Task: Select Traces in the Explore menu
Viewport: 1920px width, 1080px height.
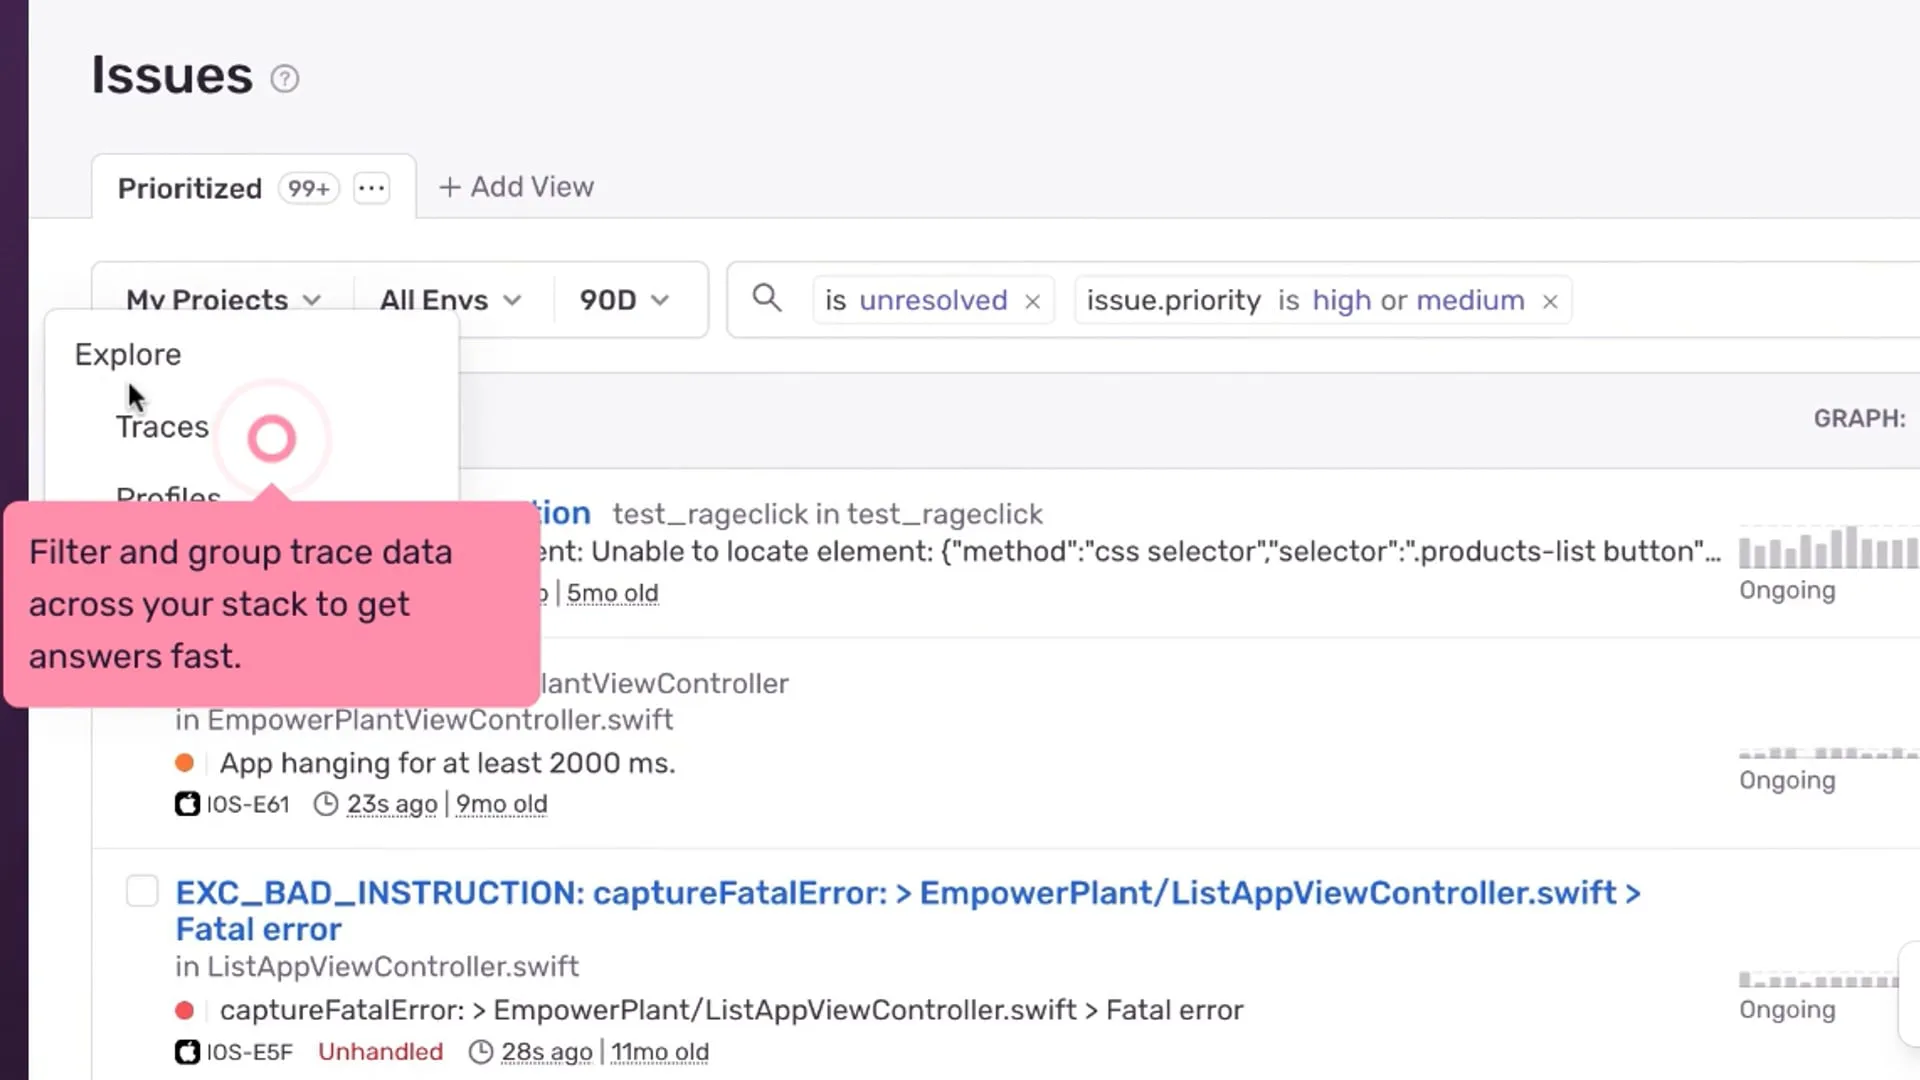Action: click(162, 427)
